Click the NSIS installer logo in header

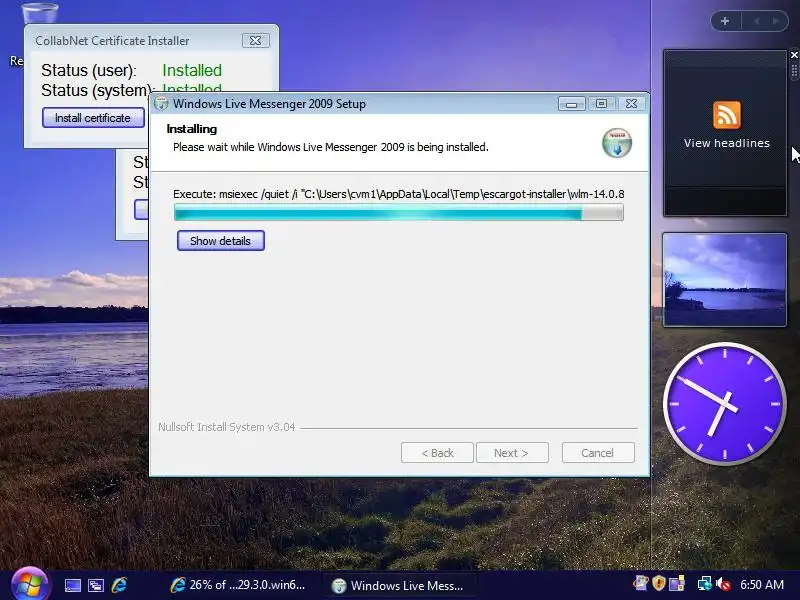coord(617,142)
